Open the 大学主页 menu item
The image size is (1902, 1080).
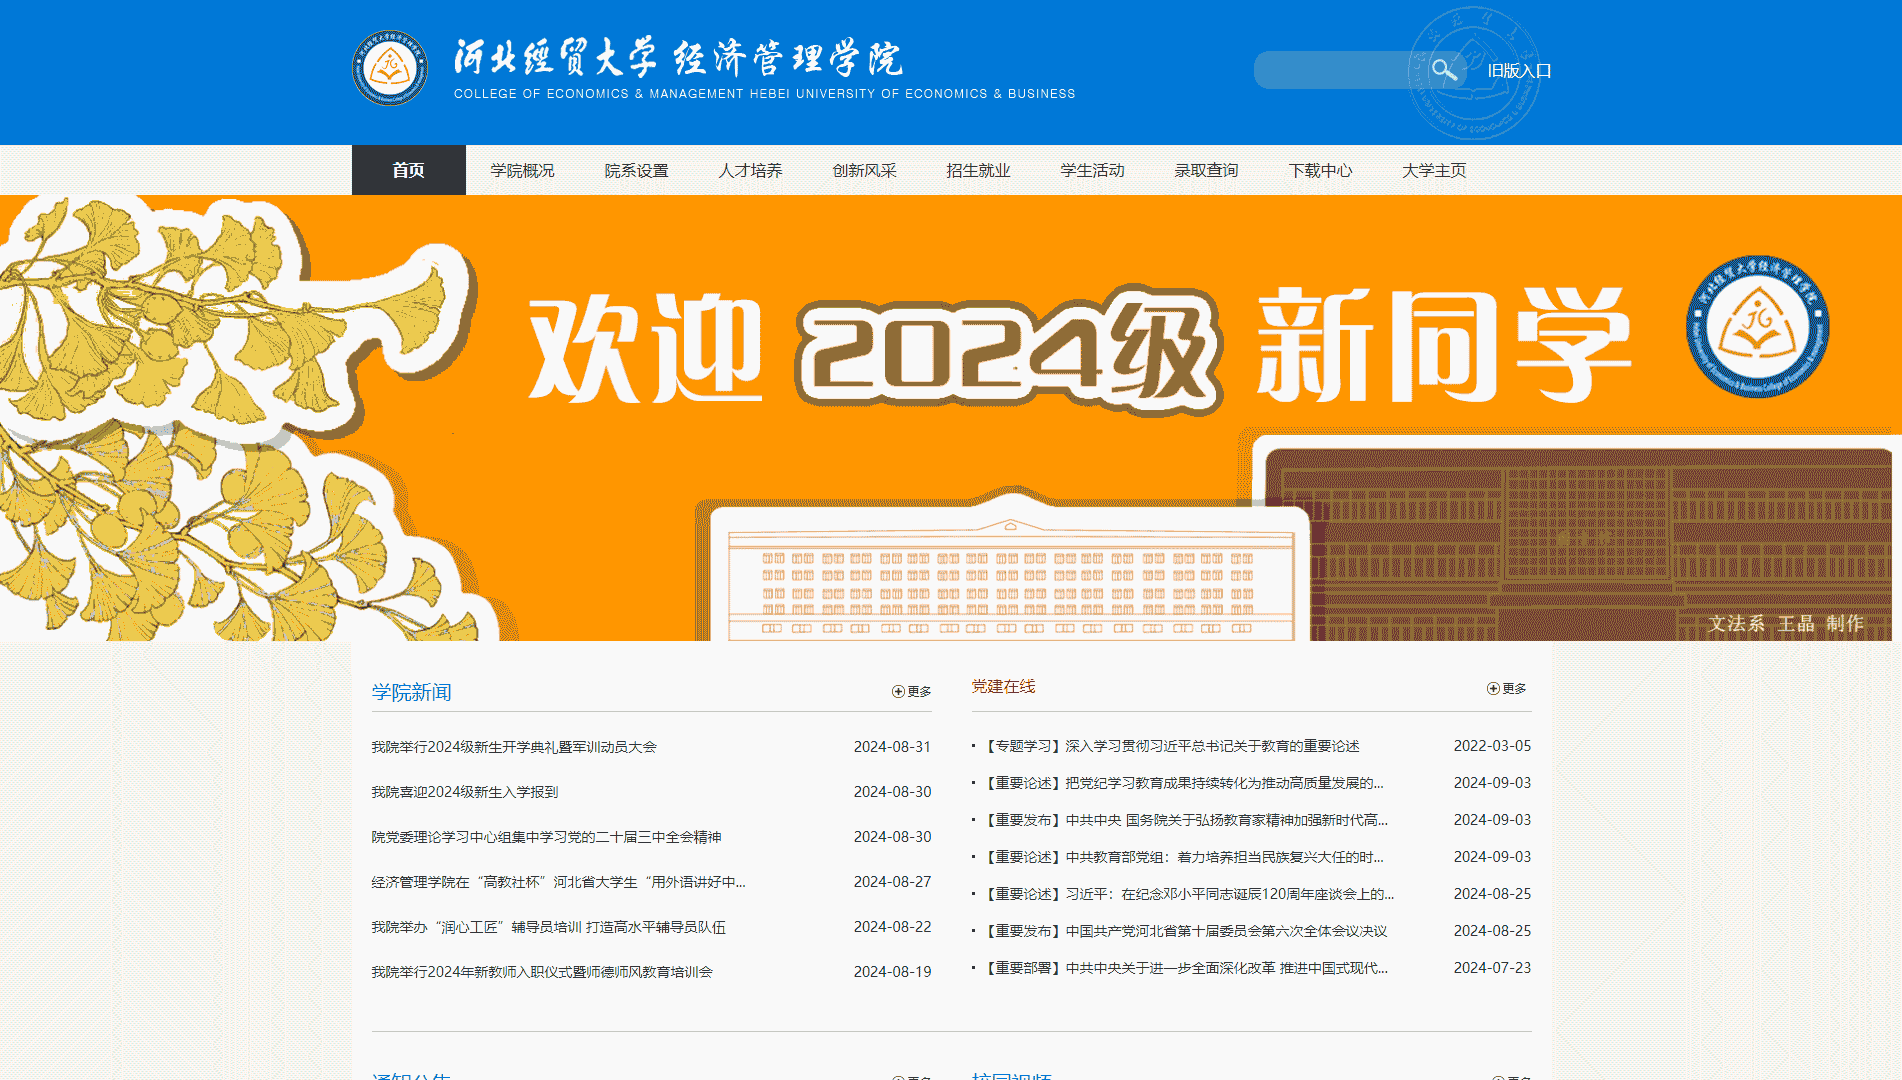pos(1434,171)
